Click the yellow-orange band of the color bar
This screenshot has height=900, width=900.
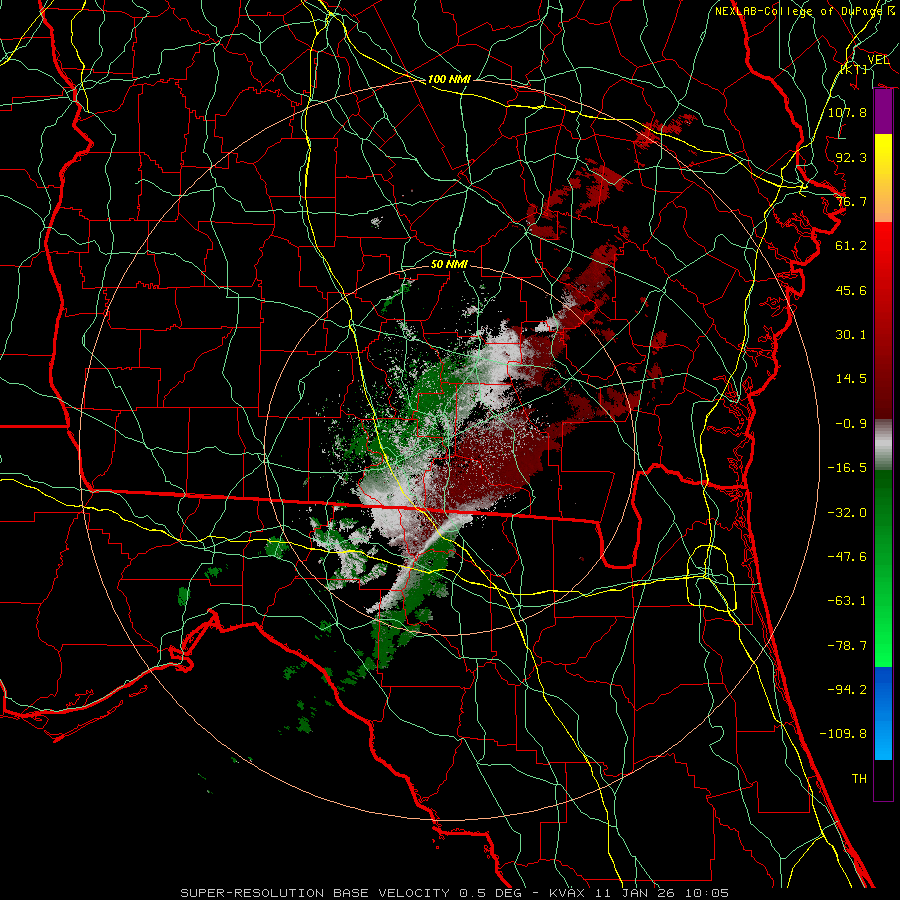click(x=883, y=178)
